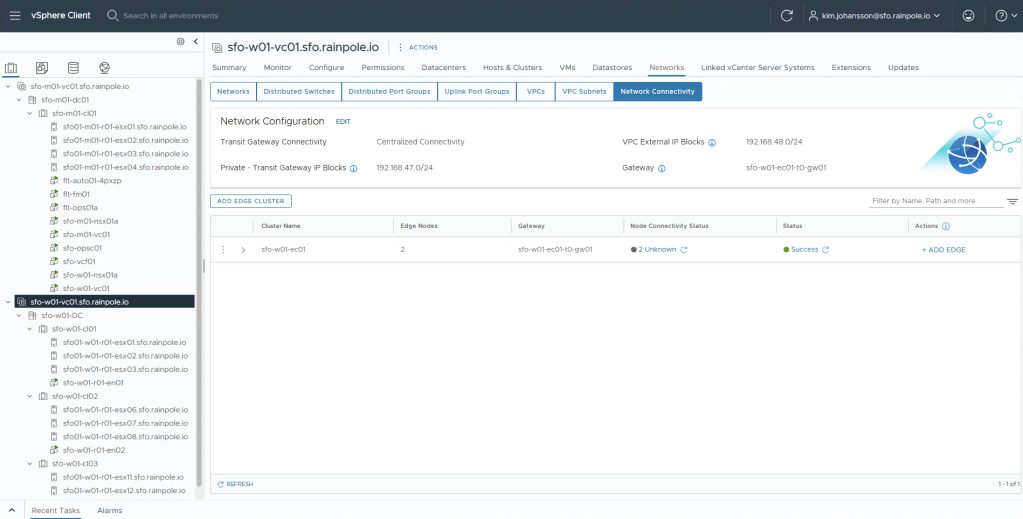Open row actions menu for sfo-w01-ec01
The image size is (1023, 519).
click(x=223, y=250)
